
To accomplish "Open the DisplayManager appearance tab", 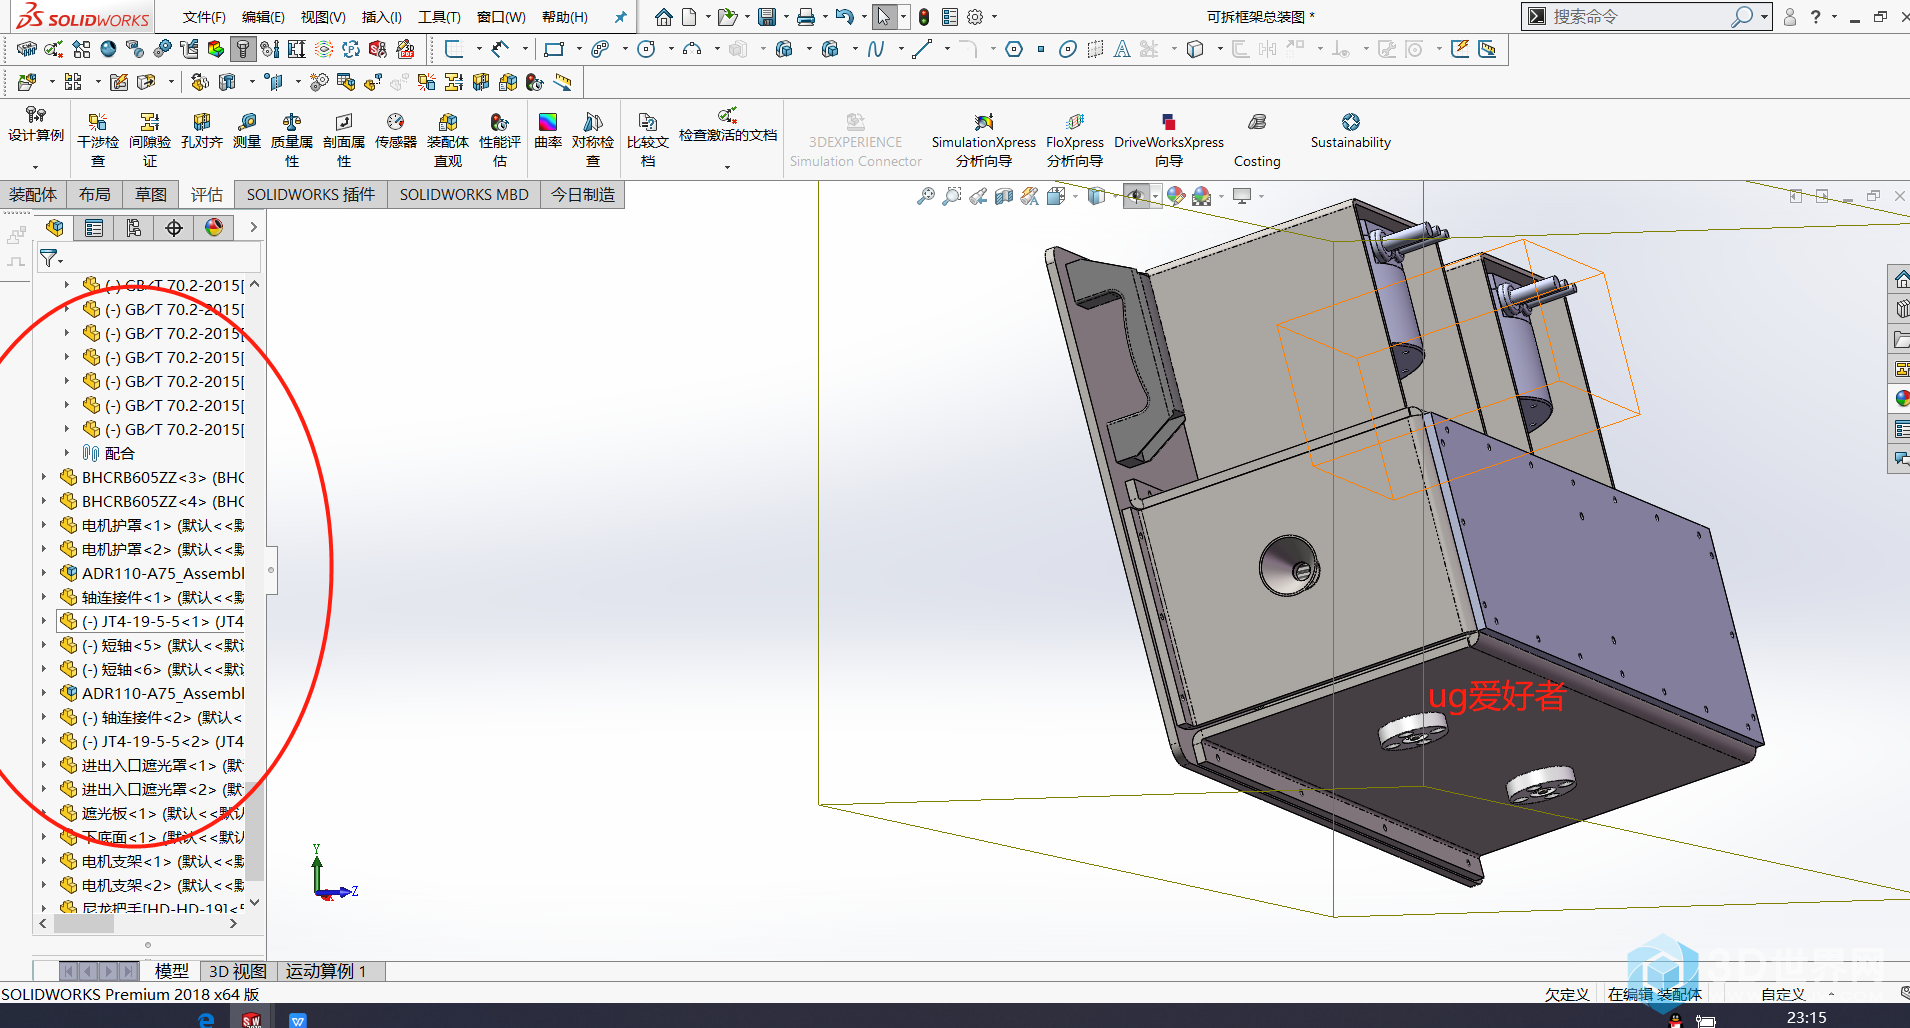I will pyautogui.click(x=214, y=228).
